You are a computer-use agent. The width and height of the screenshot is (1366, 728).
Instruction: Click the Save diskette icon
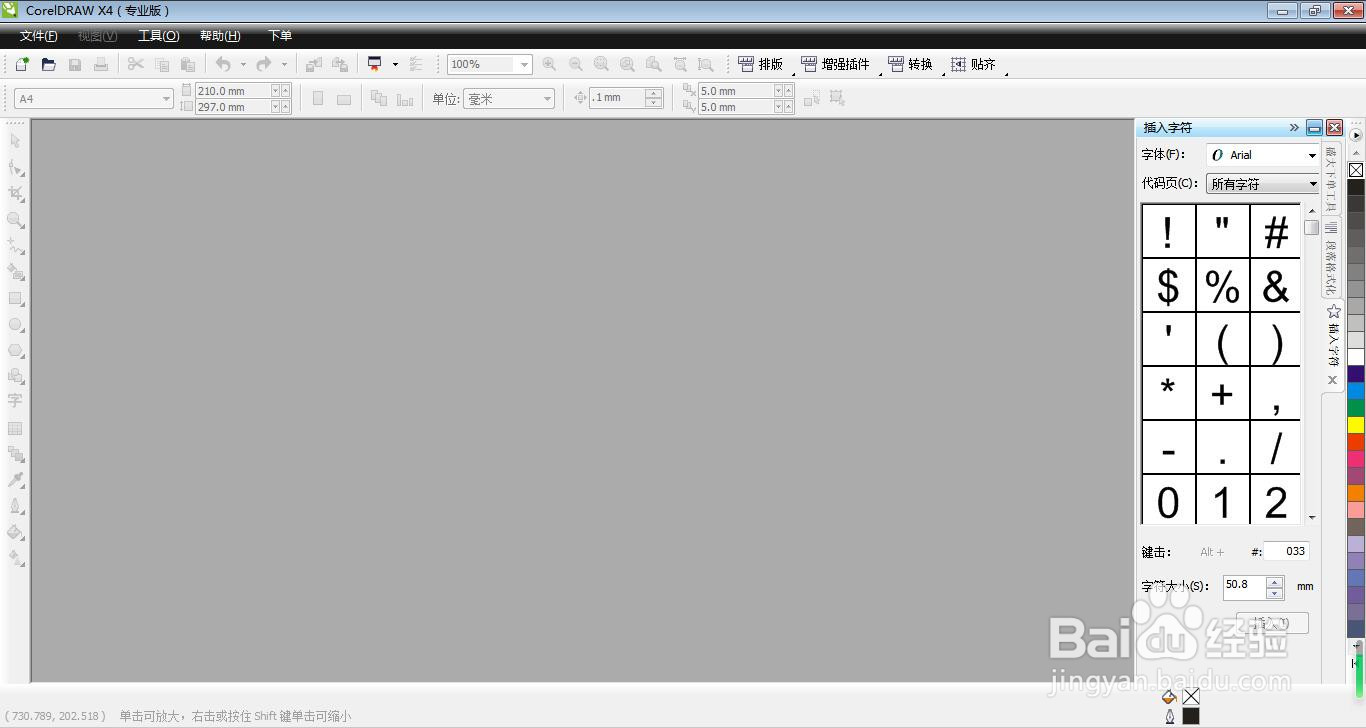75,64
